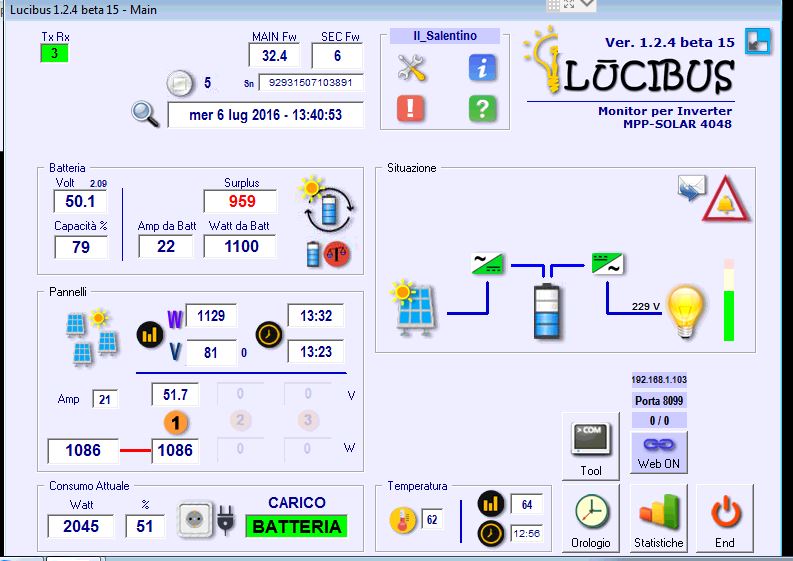
Task: Open the Orologio clock button
Action: 591,519
